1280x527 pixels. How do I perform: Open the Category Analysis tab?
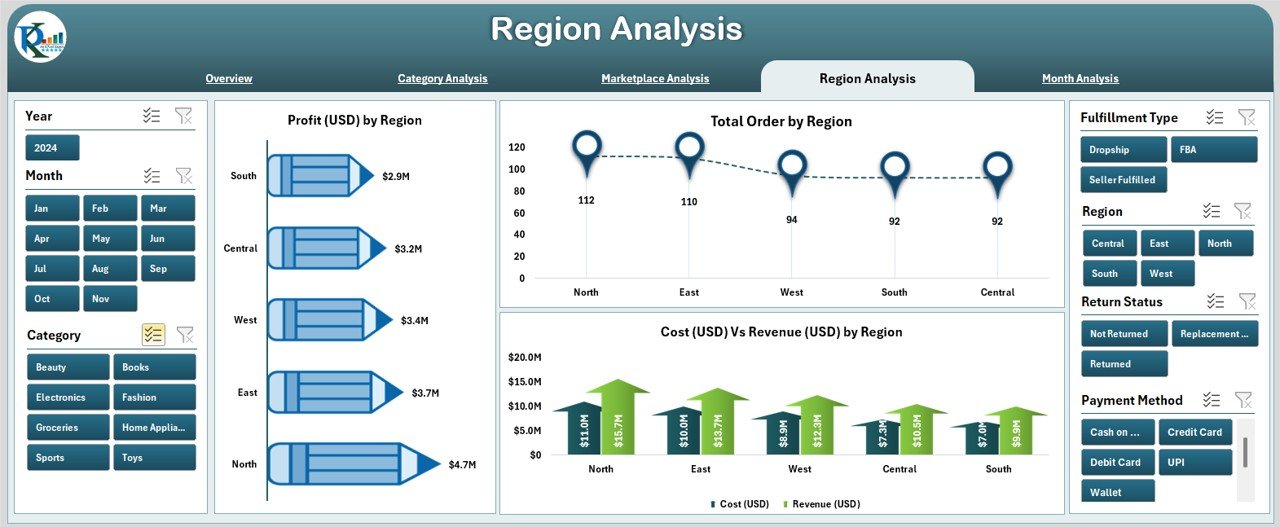tap(442, 78)
